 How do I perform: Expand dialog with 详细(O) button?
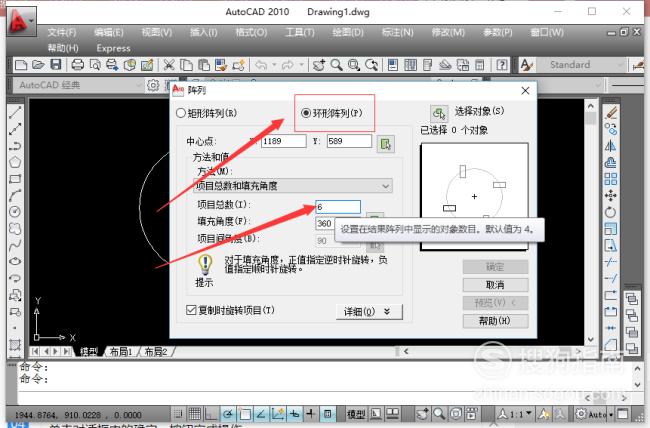coord(369,311)
